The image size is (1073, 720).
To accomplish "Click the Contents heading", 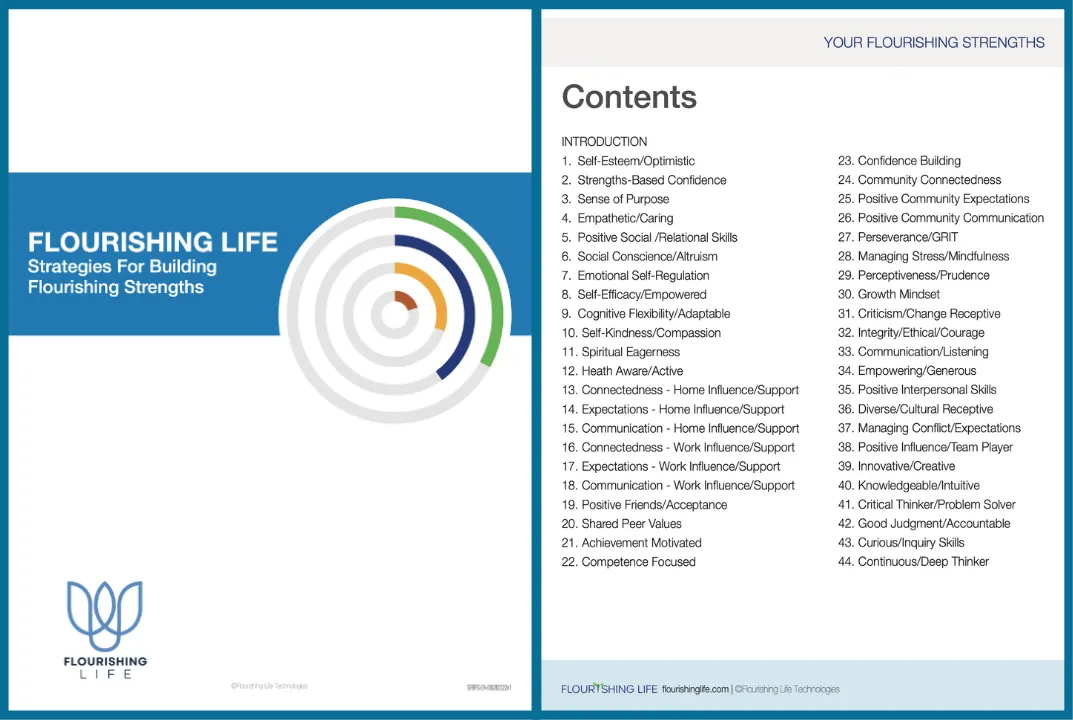I will (x=629, y=97).
